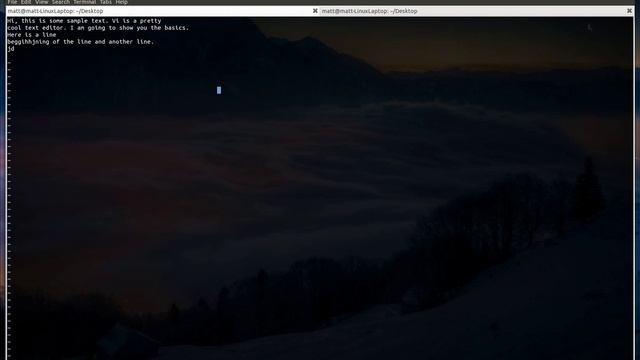
Task: Close the inactive second terminal tab
Action: click(x=629, y=11)
